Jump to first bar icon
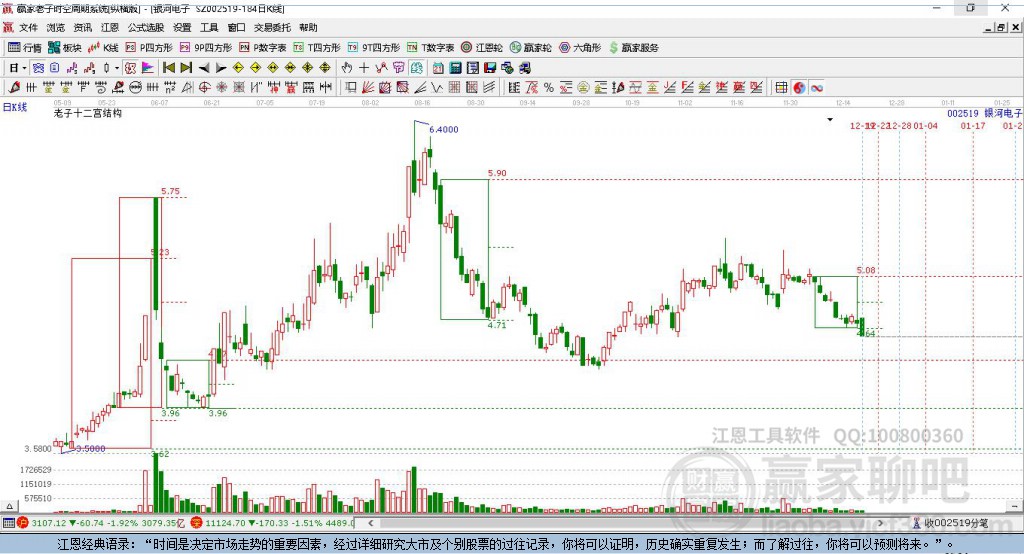Viewport: 1024px width, 554px height. (x=168, y=68)
